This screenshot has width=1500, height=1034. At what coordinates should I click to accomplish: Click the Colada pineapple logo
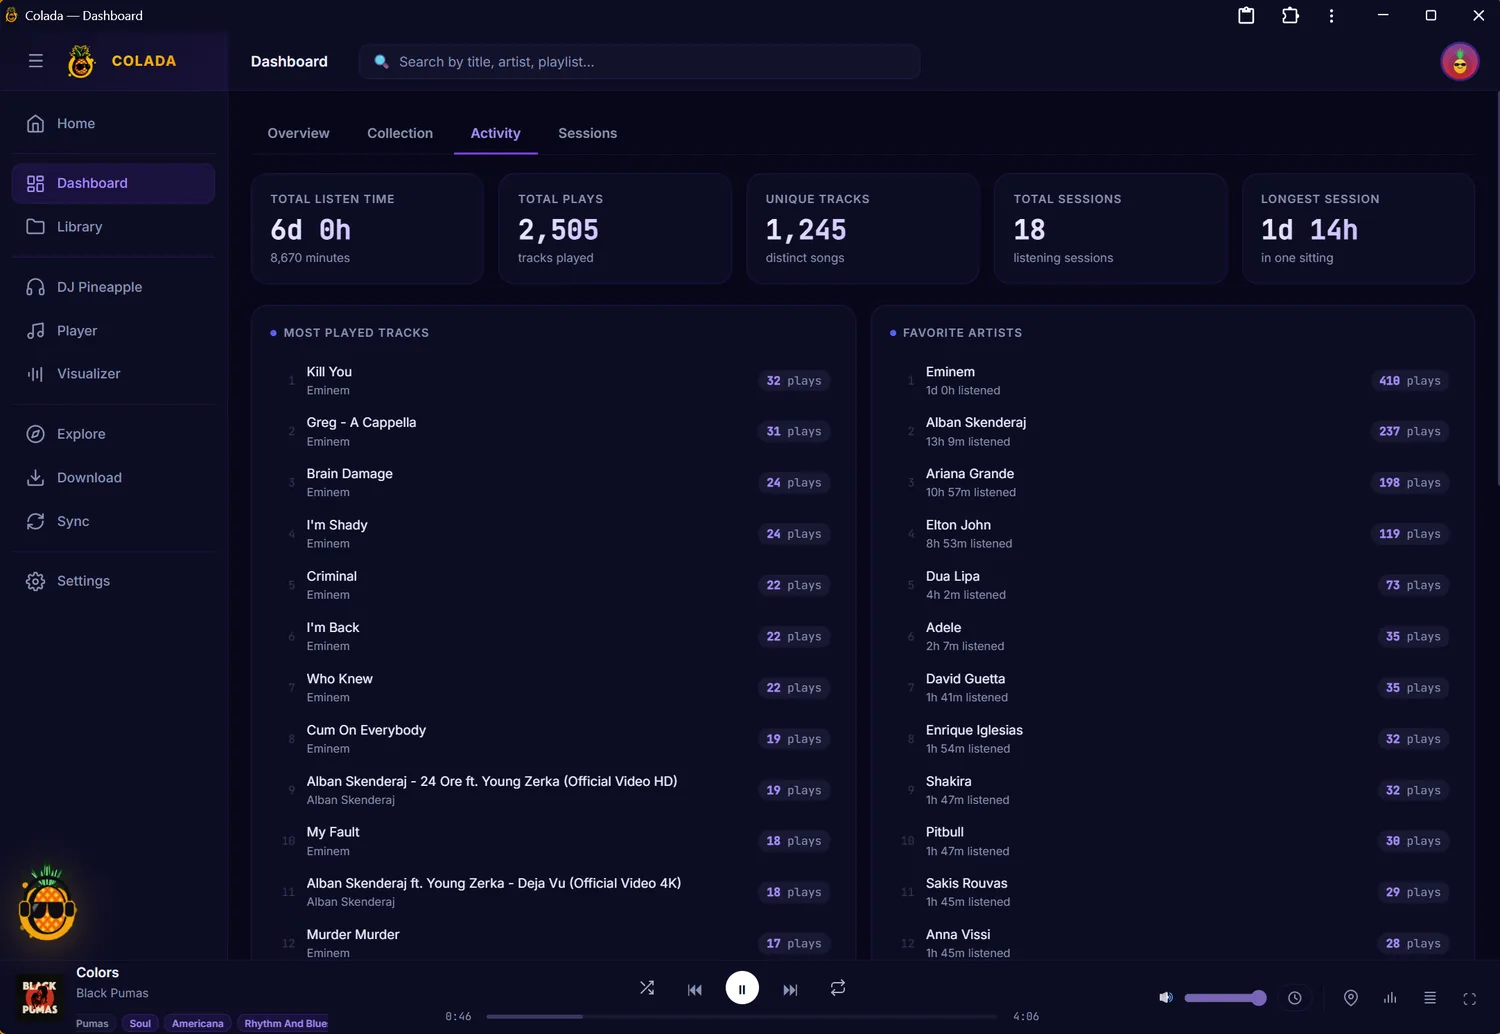[81, 61]
